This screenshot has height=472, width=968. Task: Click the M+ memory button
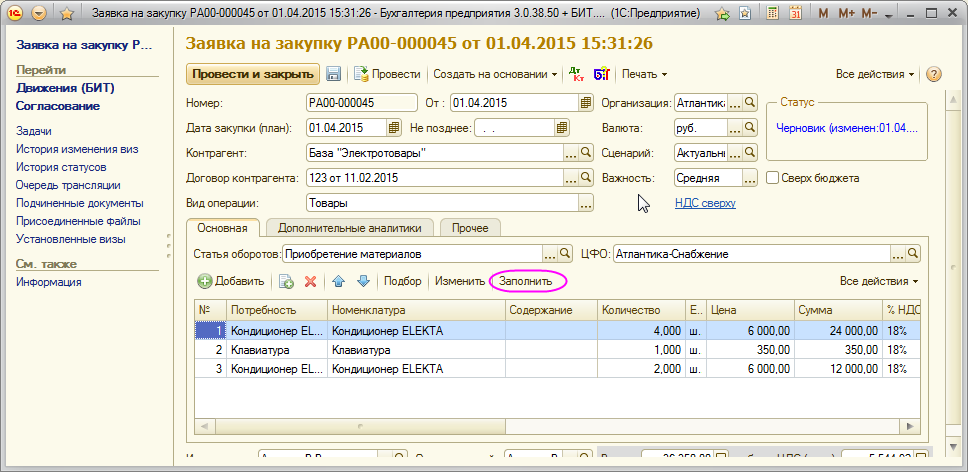846,13
